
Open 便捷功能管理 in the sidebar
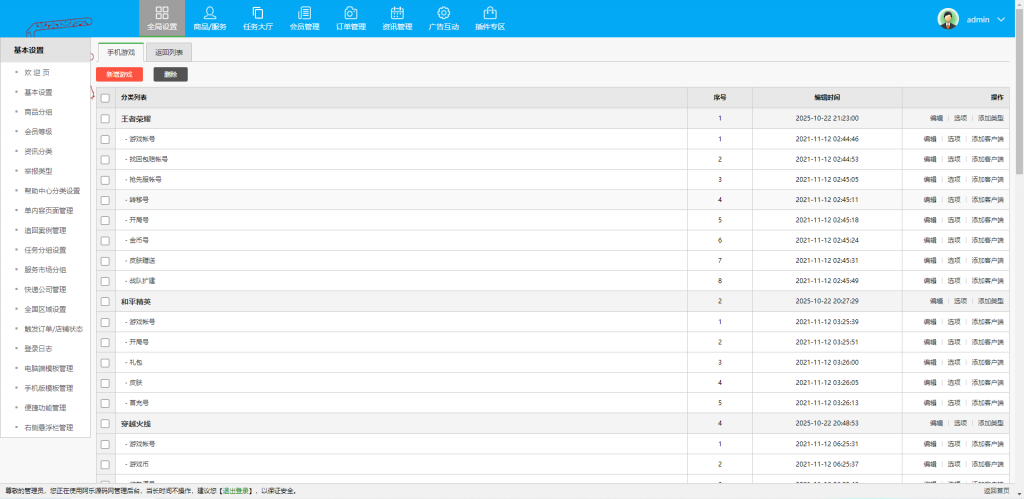pos(46,407)
